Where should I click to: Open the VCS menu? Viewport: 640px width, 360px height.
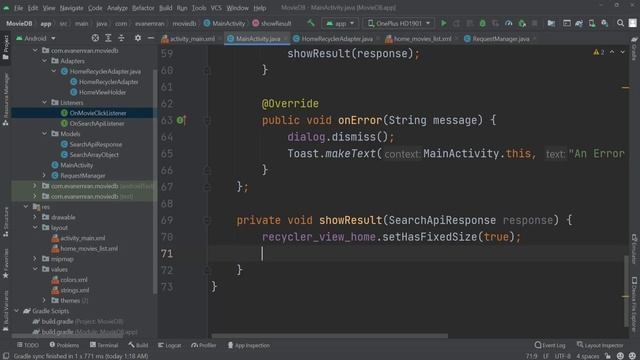[x=216, y=8]
